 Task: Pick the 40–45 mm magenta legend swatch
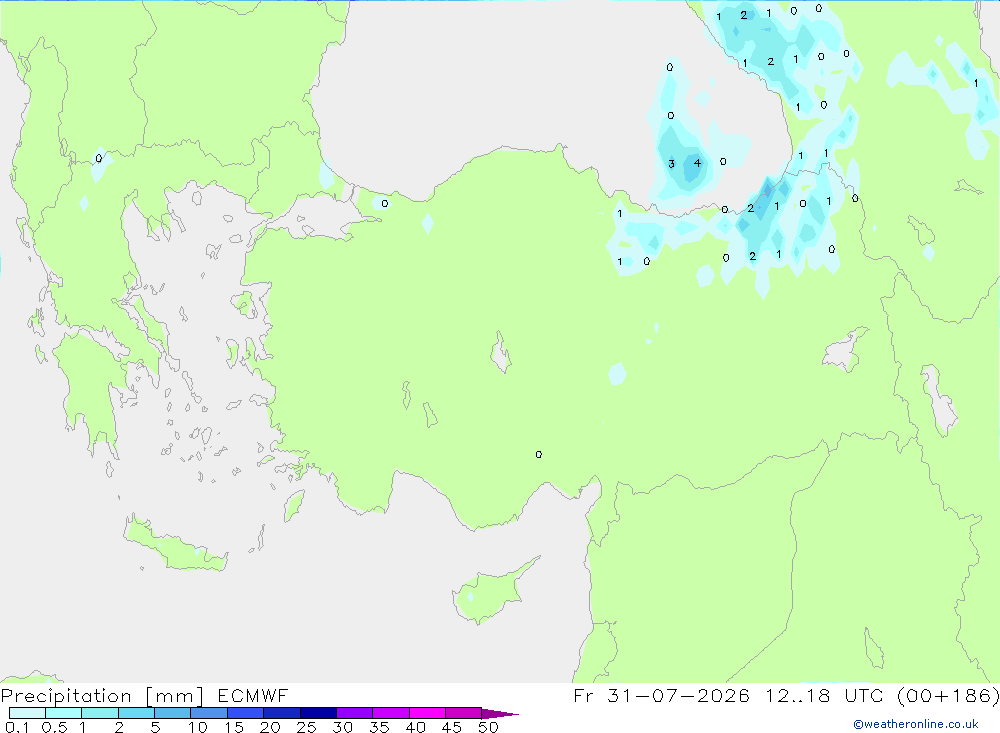(427, 713)
